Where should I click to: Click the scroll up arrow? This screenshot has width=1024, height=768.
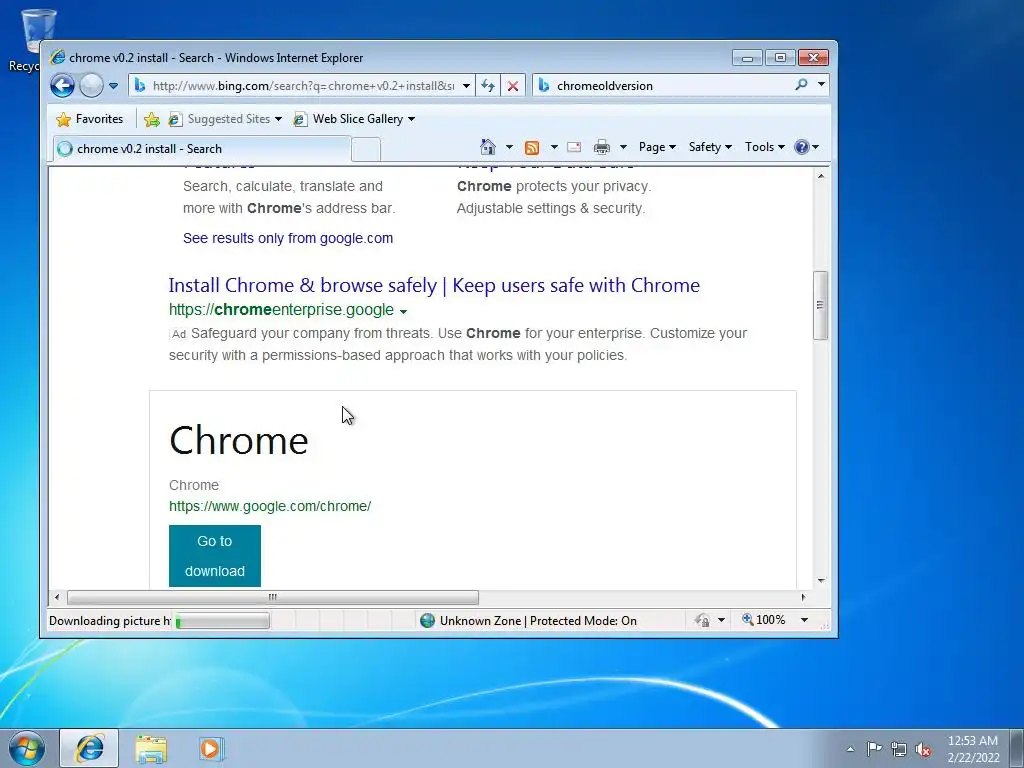tap(821, 176)
